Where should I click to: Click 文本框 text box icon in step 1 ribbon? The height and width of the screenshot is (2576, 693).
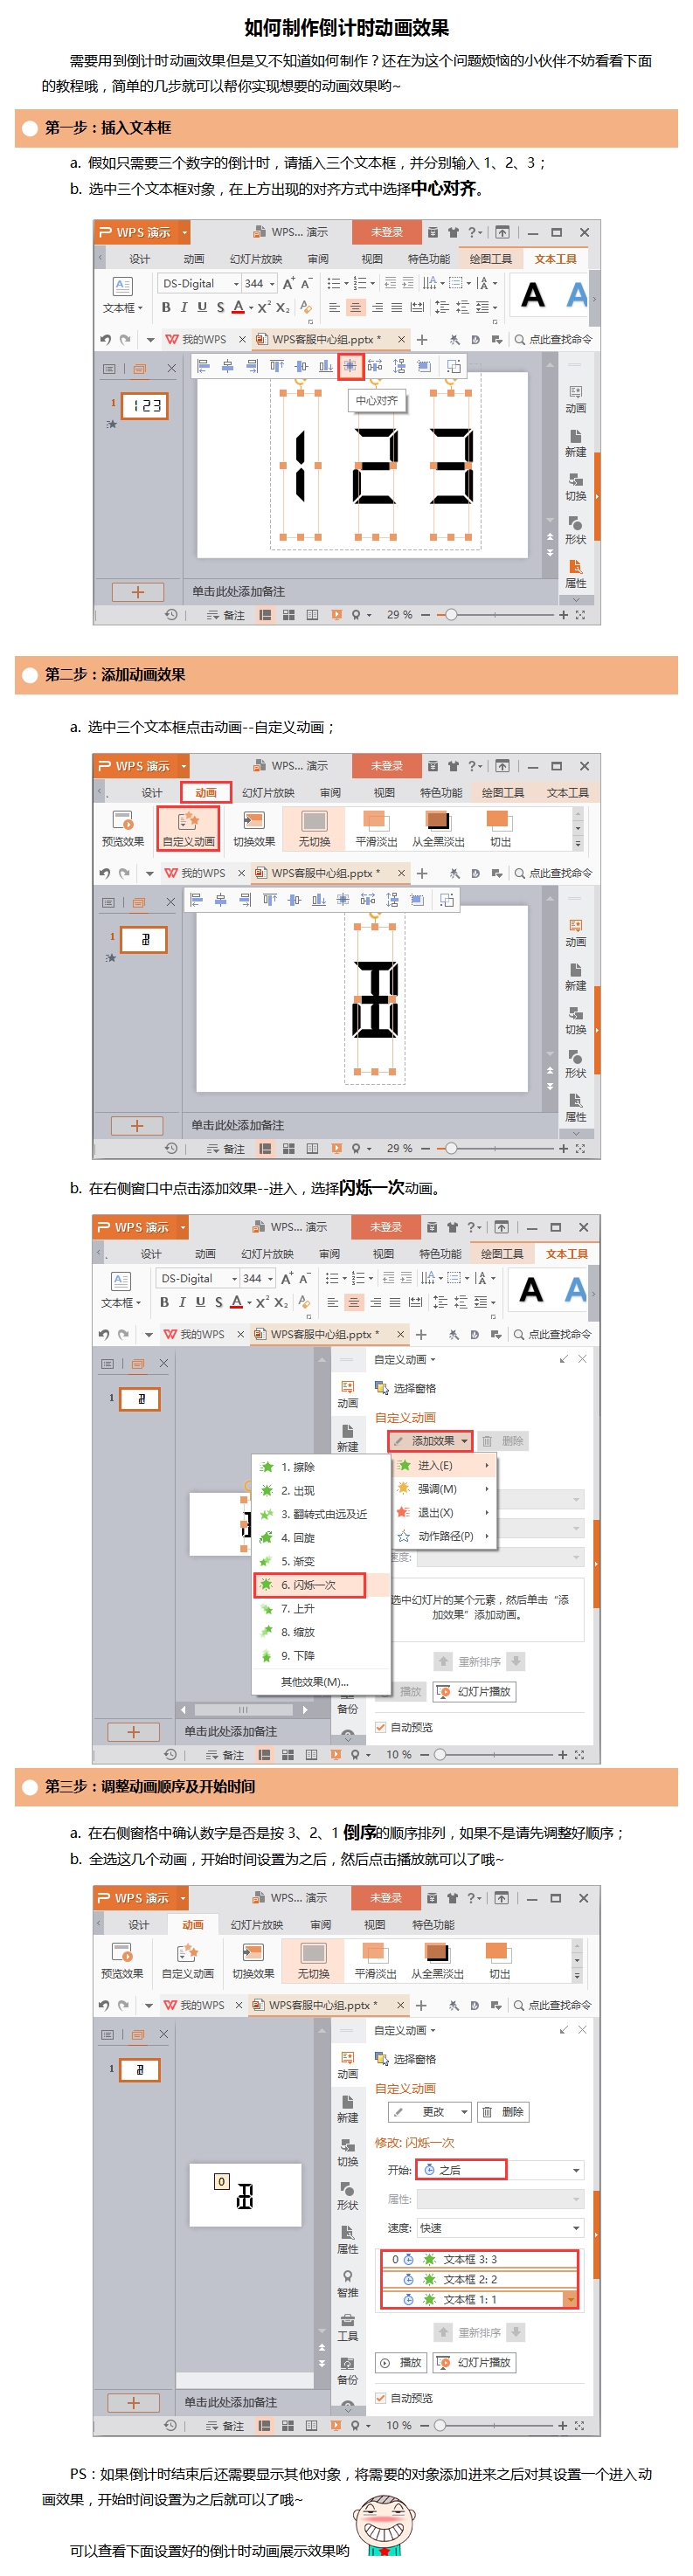[122, 286]
